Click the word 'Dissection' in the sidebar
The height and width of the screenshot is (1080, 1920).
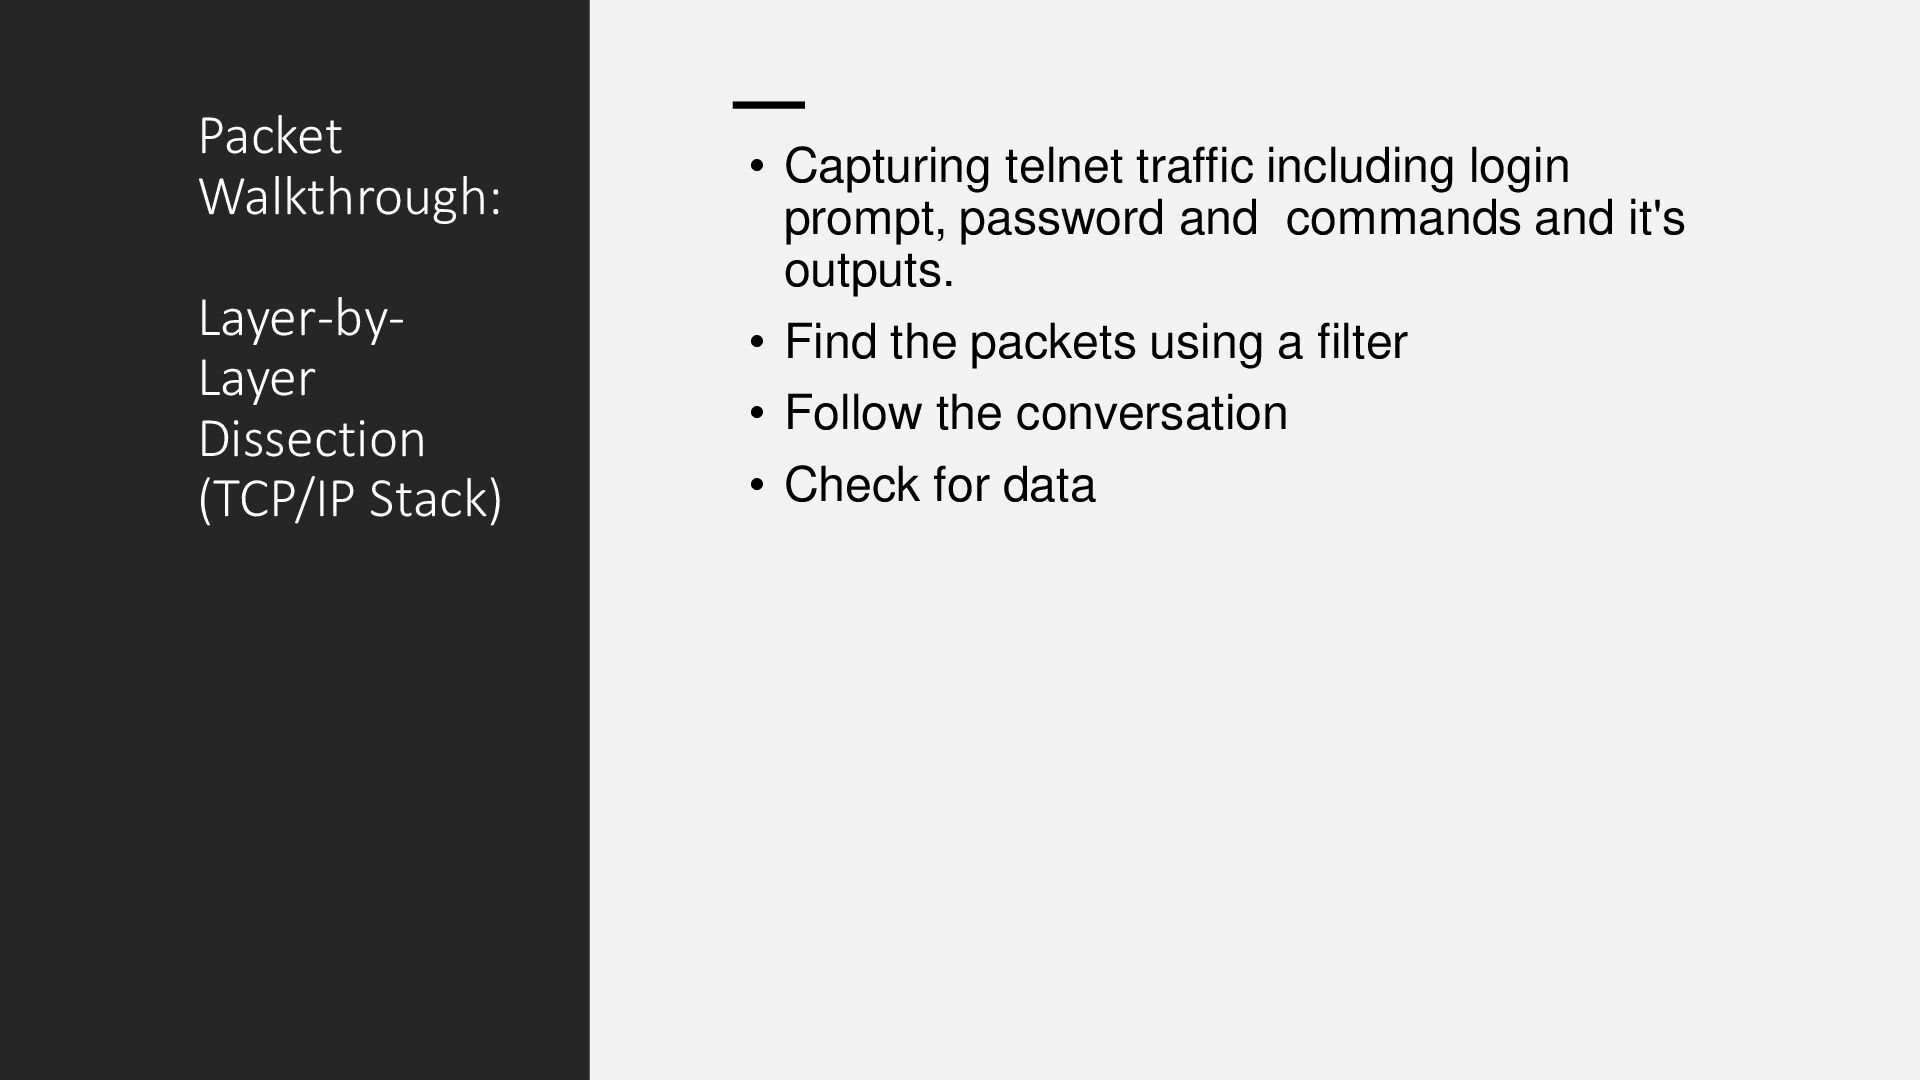[312, 439]
